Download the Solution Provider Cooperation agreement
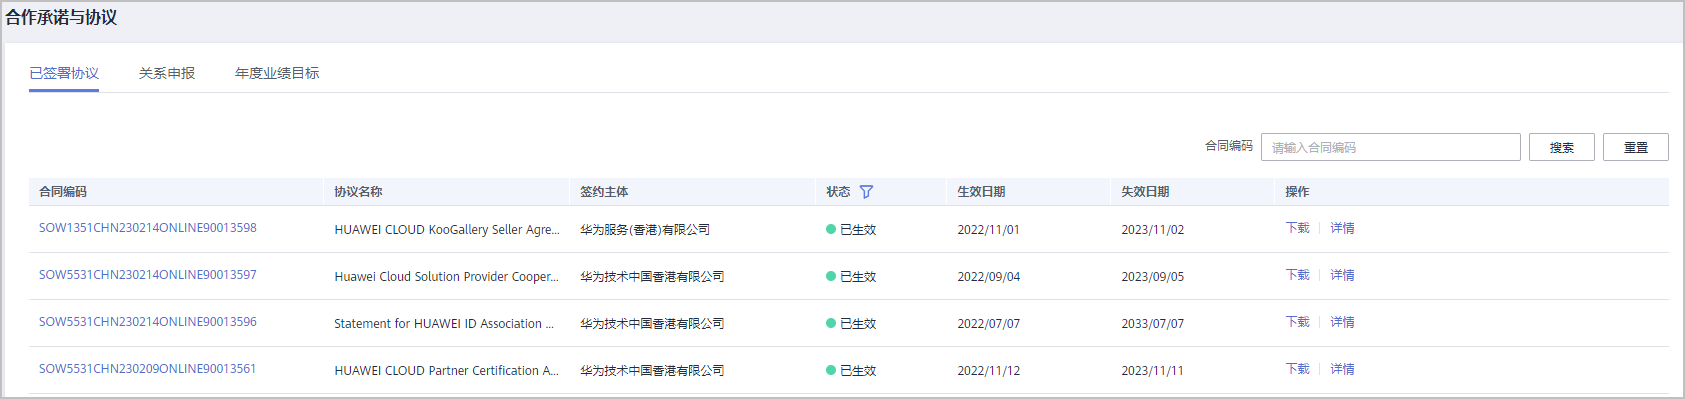 coord(1297,275)
